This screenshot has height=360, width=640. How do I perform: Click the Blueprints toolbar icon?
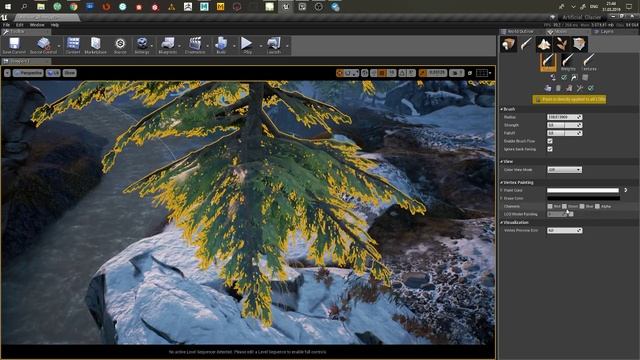point(167,46)
